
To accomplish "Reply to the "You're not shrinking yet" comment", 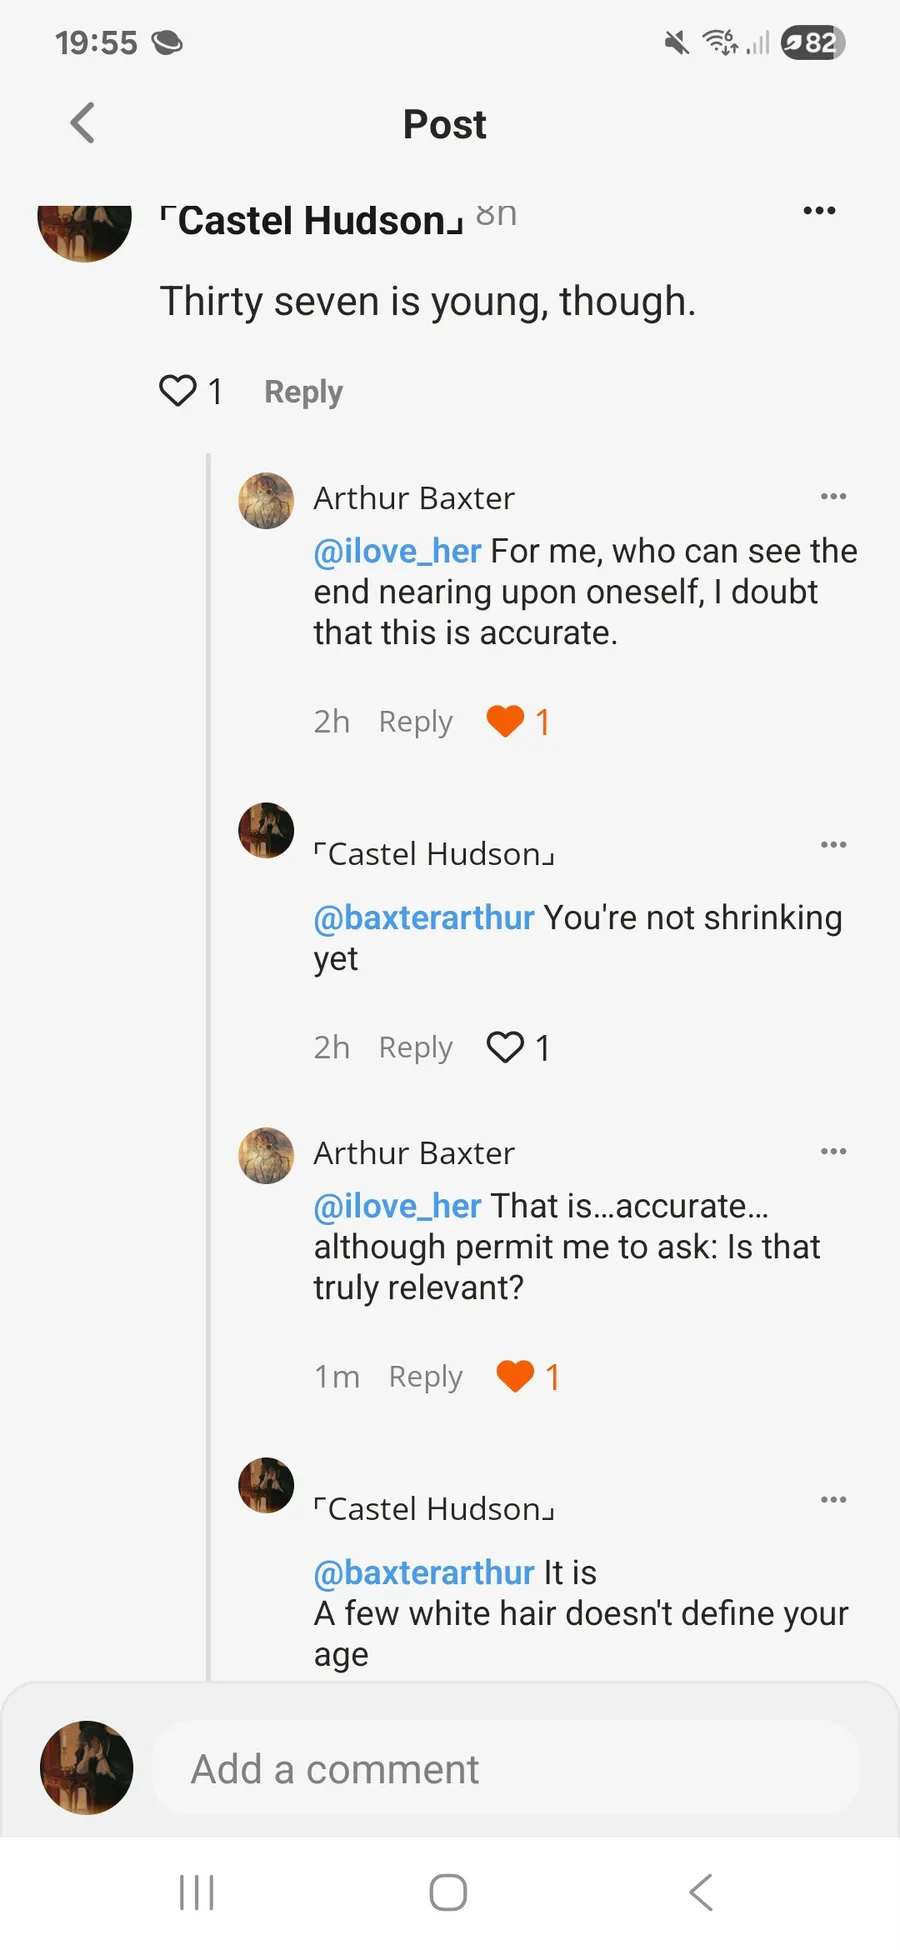I will pyautogui.click(x=415, y=1048).
